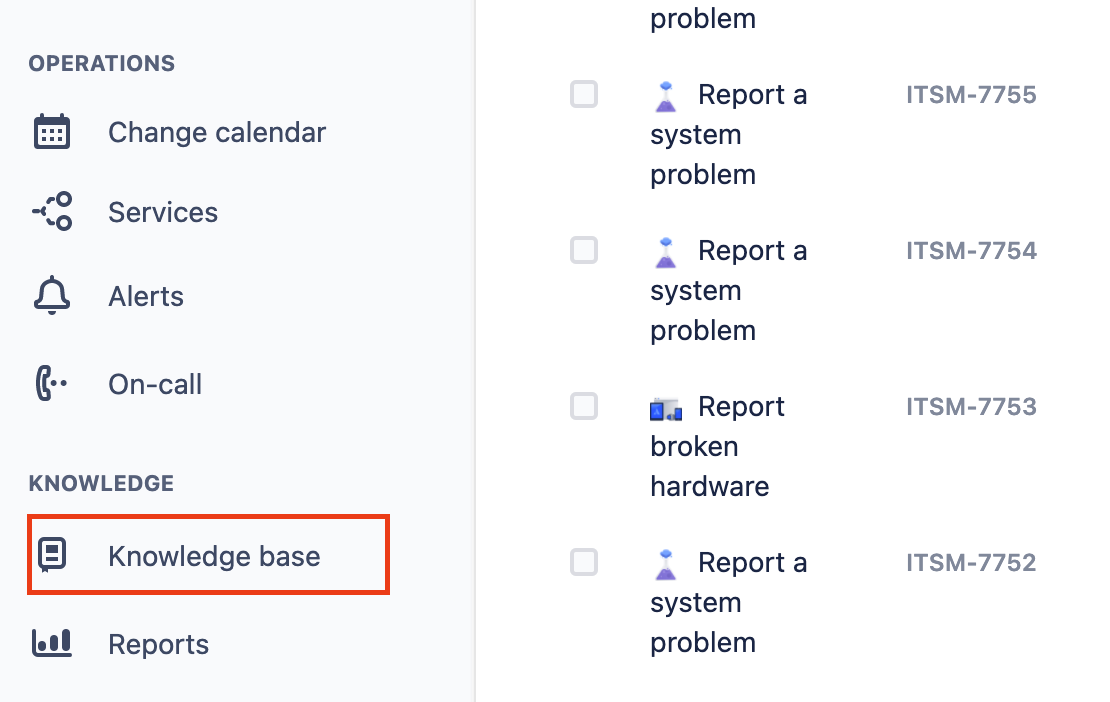This screenshot has height=702, width=1110.
Task: Click the request type icon on ITSM-7752
Action: (x=665, y=562)
